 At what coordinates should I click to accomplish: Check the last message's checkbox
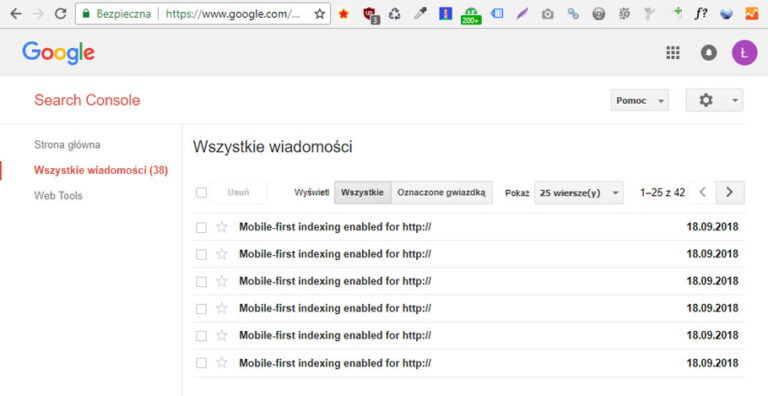pyautogui.click(x=201, y=363)
